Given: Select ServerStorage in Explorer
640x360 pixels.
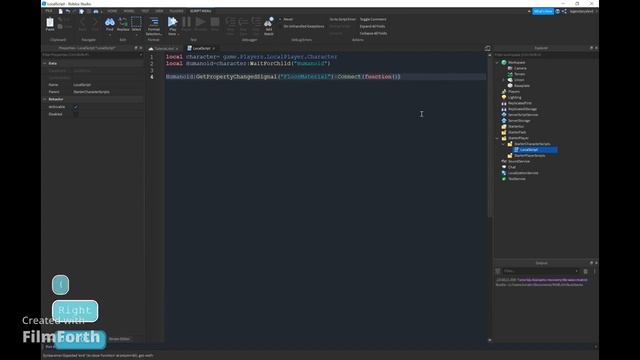Looking at the screenshot, I should [x=516, y=120].
